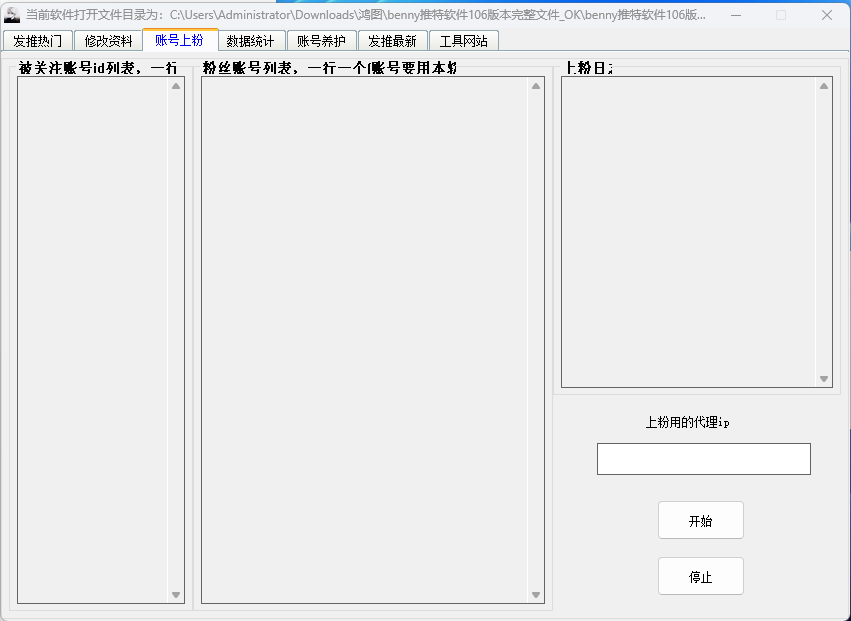The width and height of the screenshot is (851, 621).
Task: Click up arrow of 上粉日志 scrollbar
Action: tap(824, 86)
